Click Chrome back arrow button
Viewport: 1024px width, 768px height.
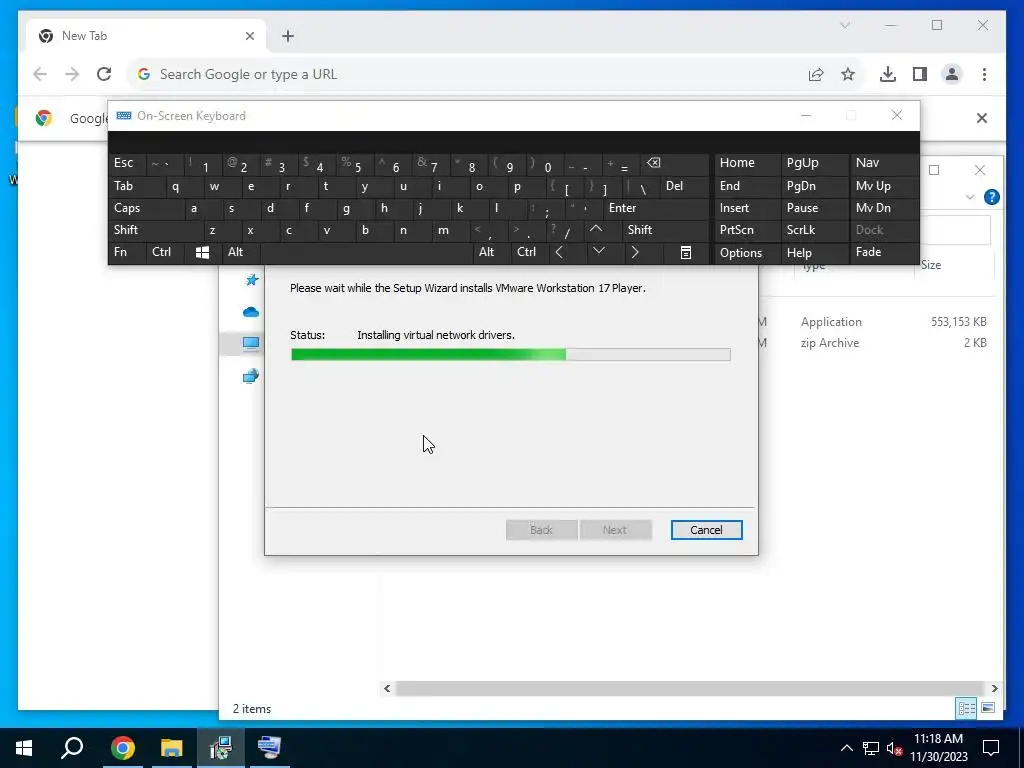(40, 74)
